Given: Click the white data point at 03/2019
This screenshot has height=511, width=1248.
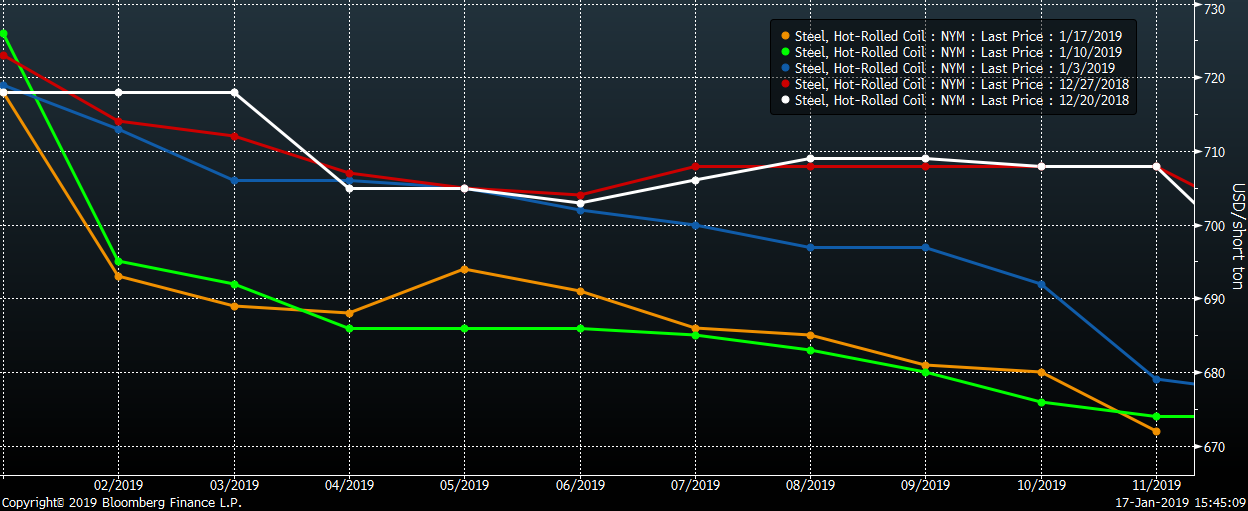Looking at the screenshot, I should click(234, 93).
